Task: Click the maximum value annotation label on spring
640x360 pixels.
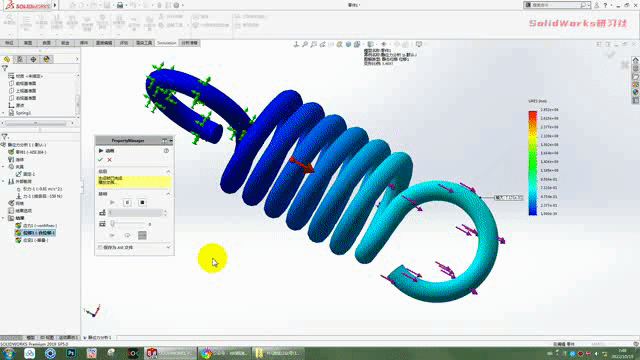Action: pyautogui.click(x=509, y=198)
